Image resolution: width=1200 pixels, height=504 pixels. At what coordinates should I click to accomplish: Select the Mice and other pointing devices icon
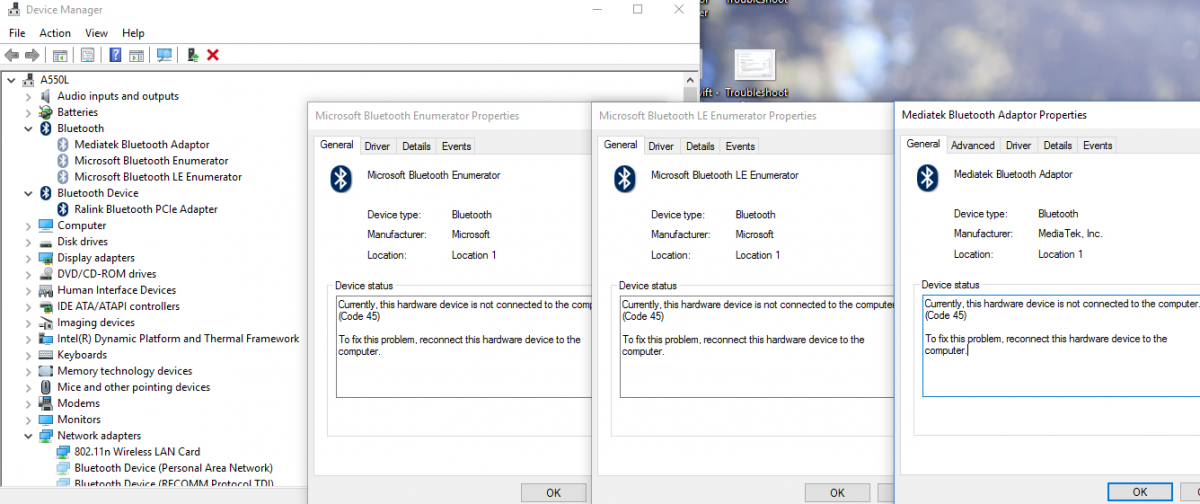46,387
